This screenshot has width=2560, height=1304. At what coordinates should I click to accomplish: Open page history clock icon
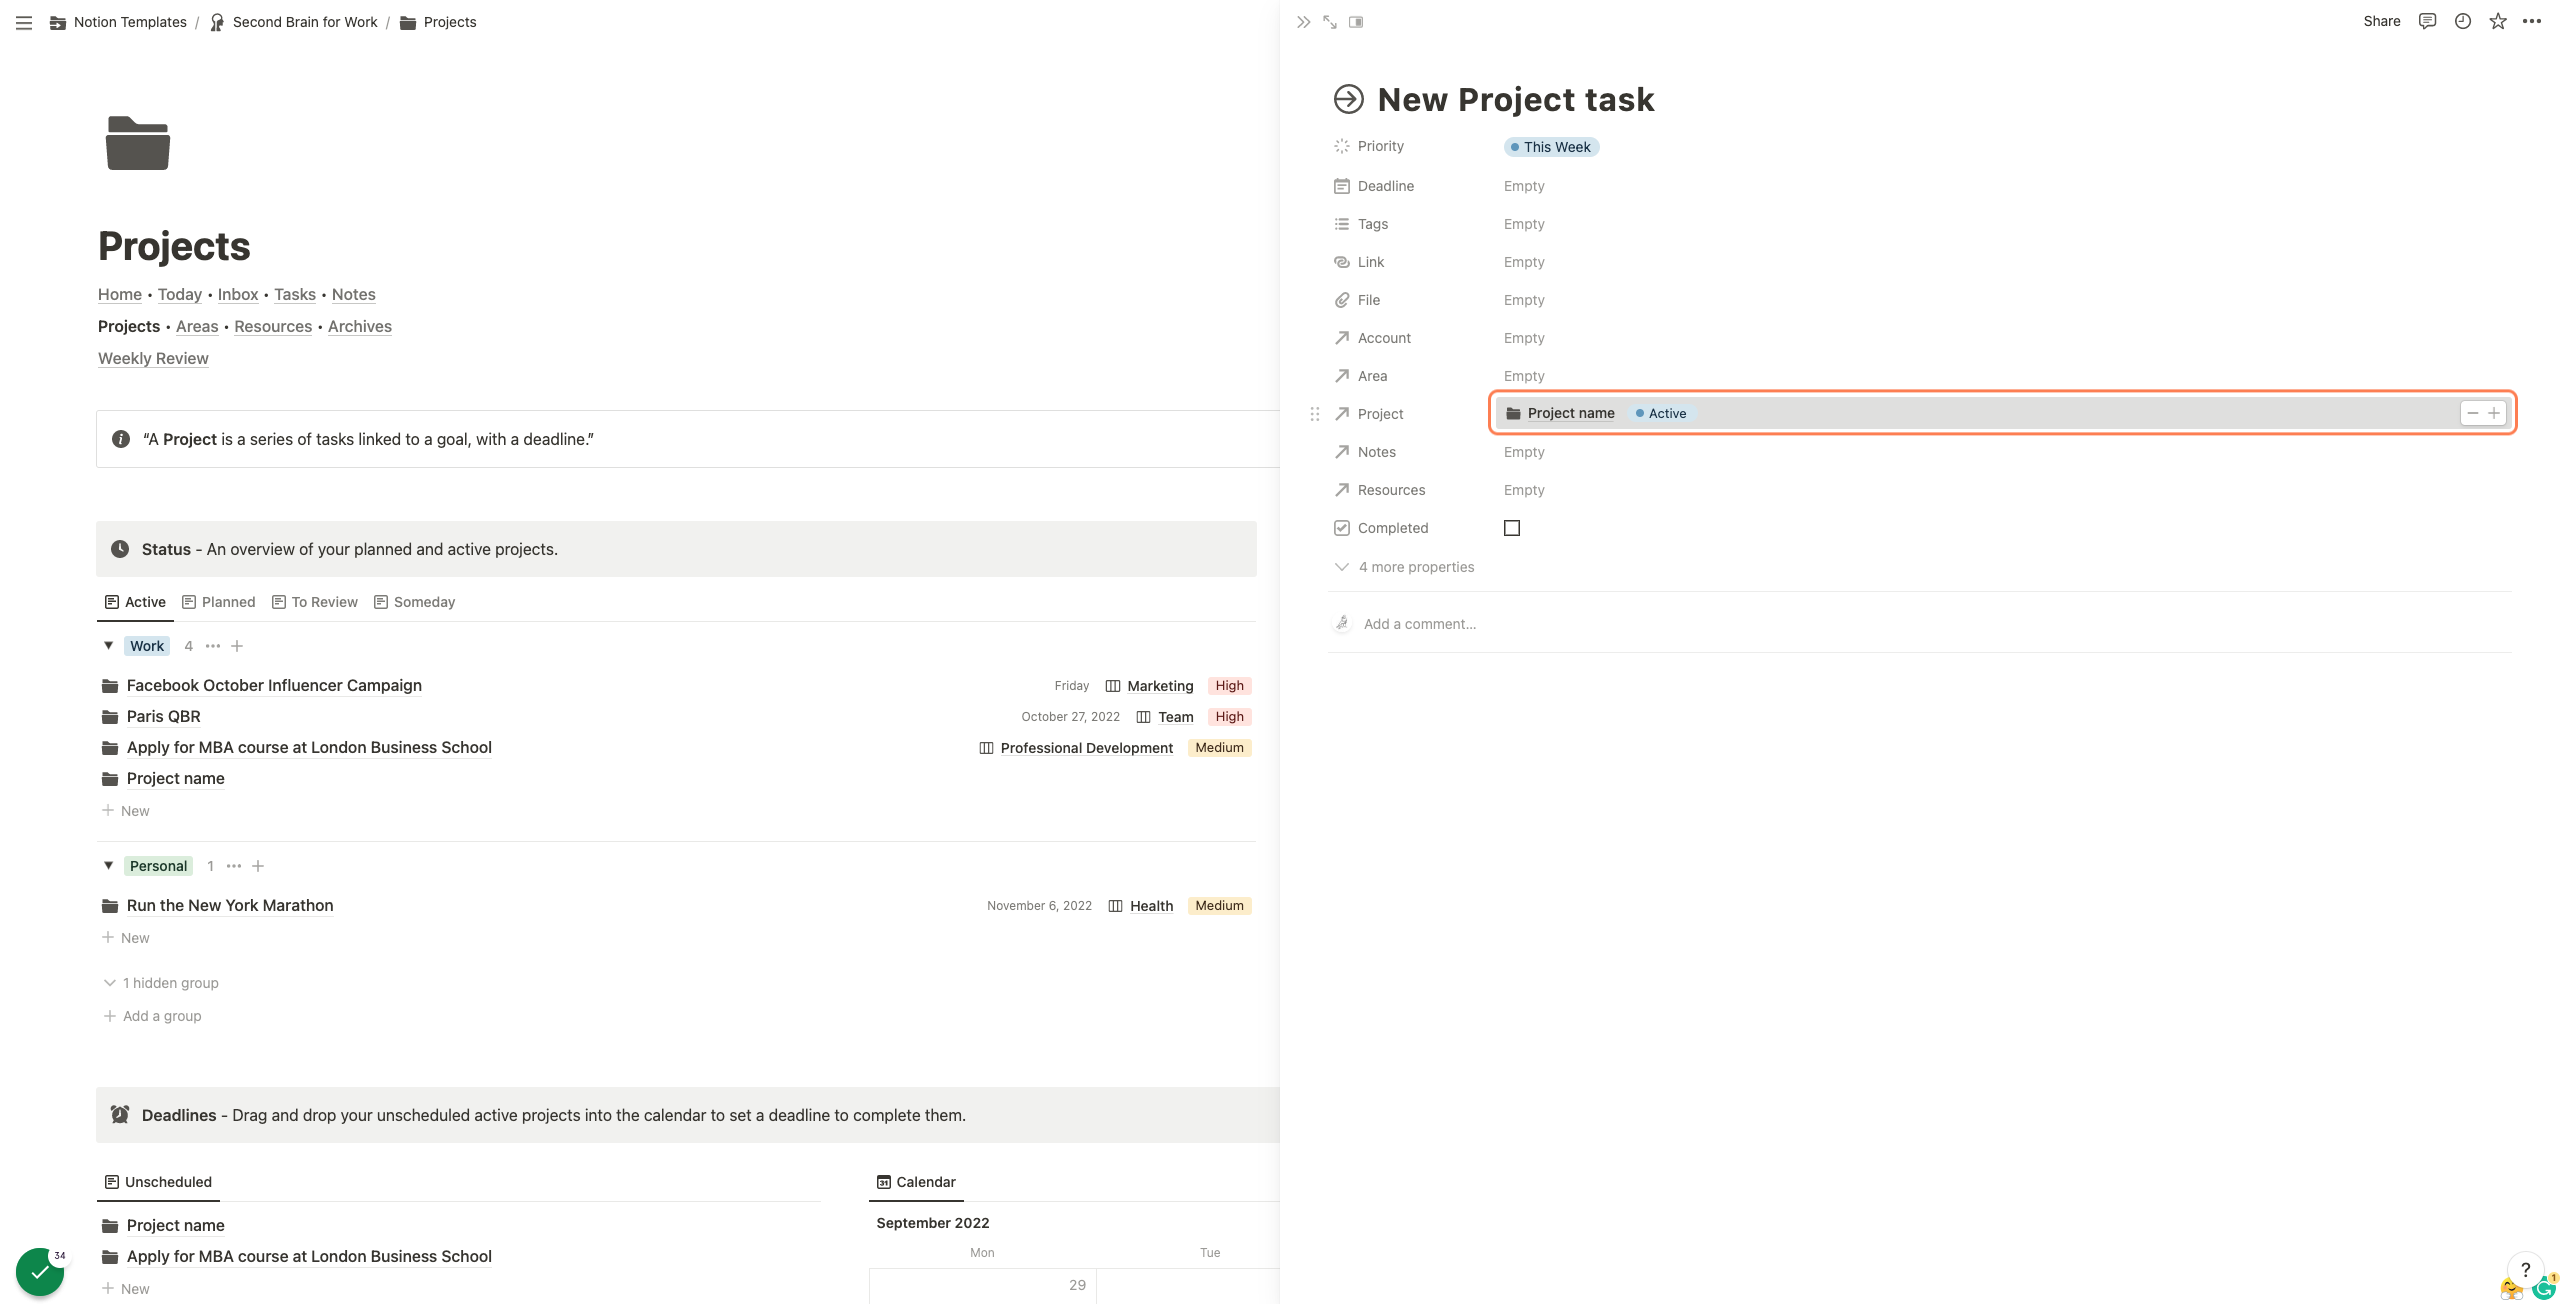tap(2463, 21)
